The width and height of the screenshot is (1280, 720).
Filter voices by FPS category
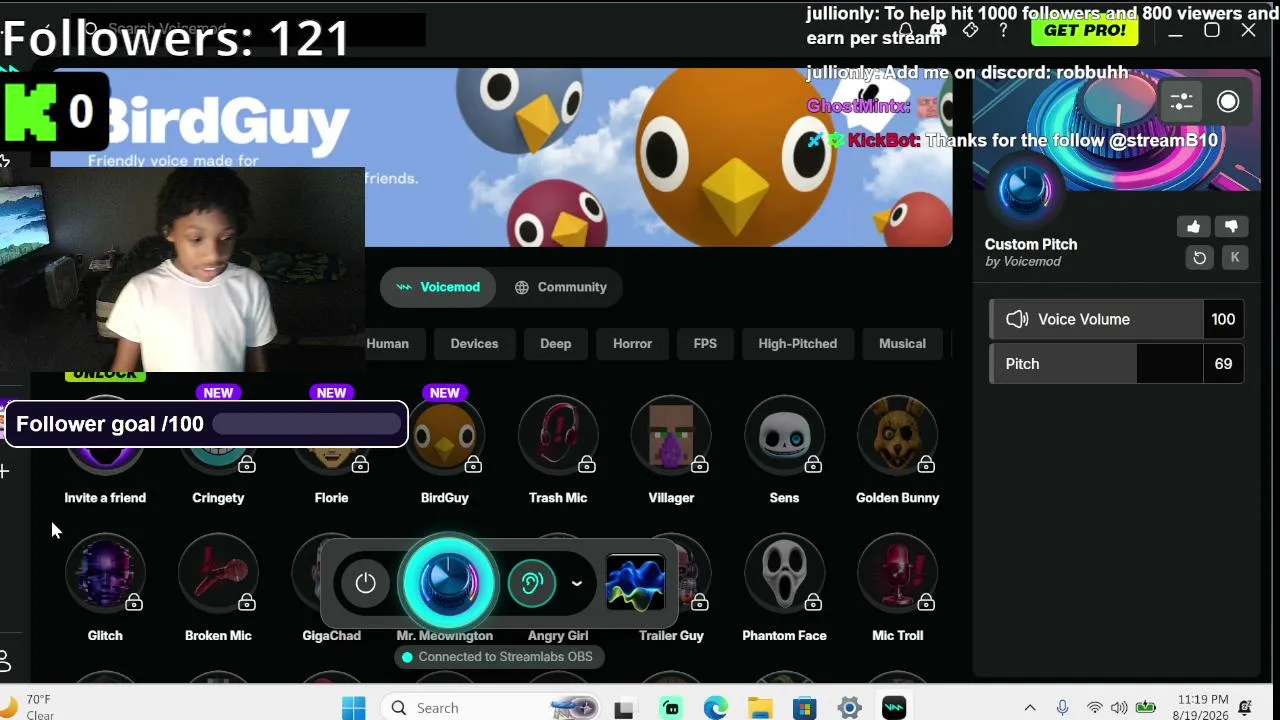tap(705, 343)
